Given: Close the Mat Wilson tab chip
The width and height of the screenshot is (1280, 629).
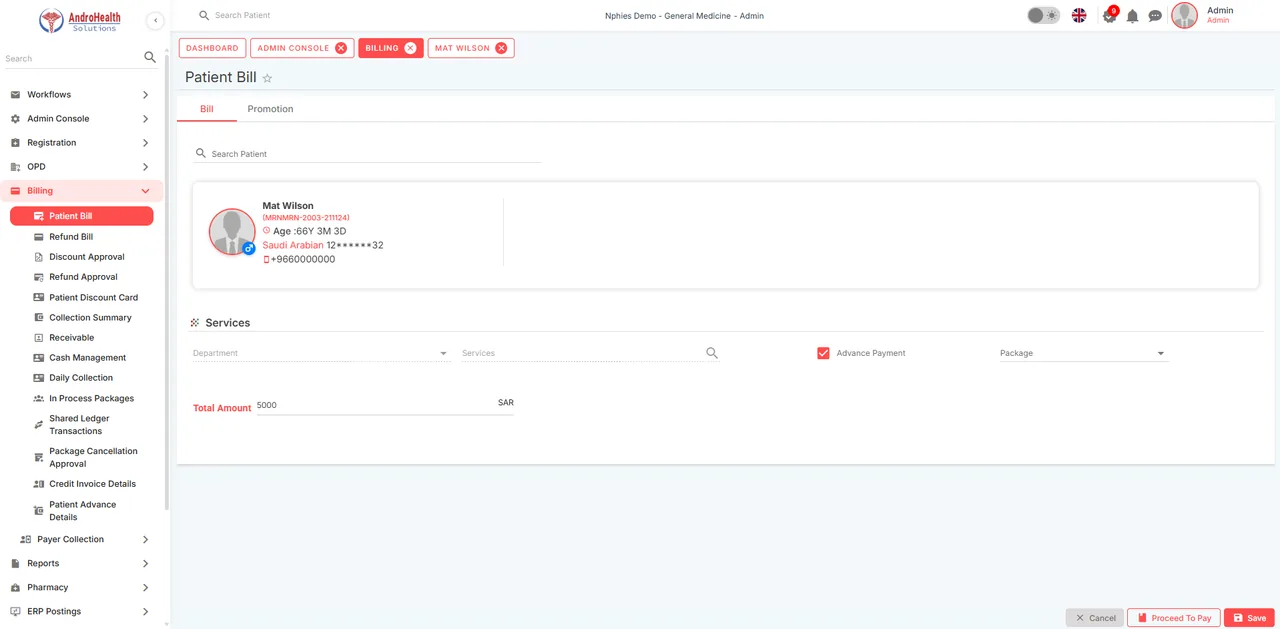Looking at the screenshot, I should coord(501,48).
